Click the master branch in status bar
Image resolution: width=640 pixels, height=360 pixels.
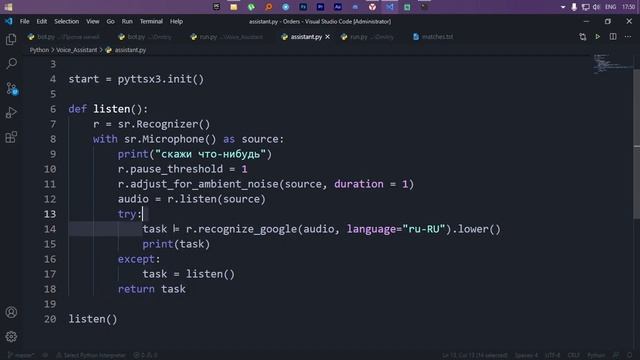[x=21, y=355]
